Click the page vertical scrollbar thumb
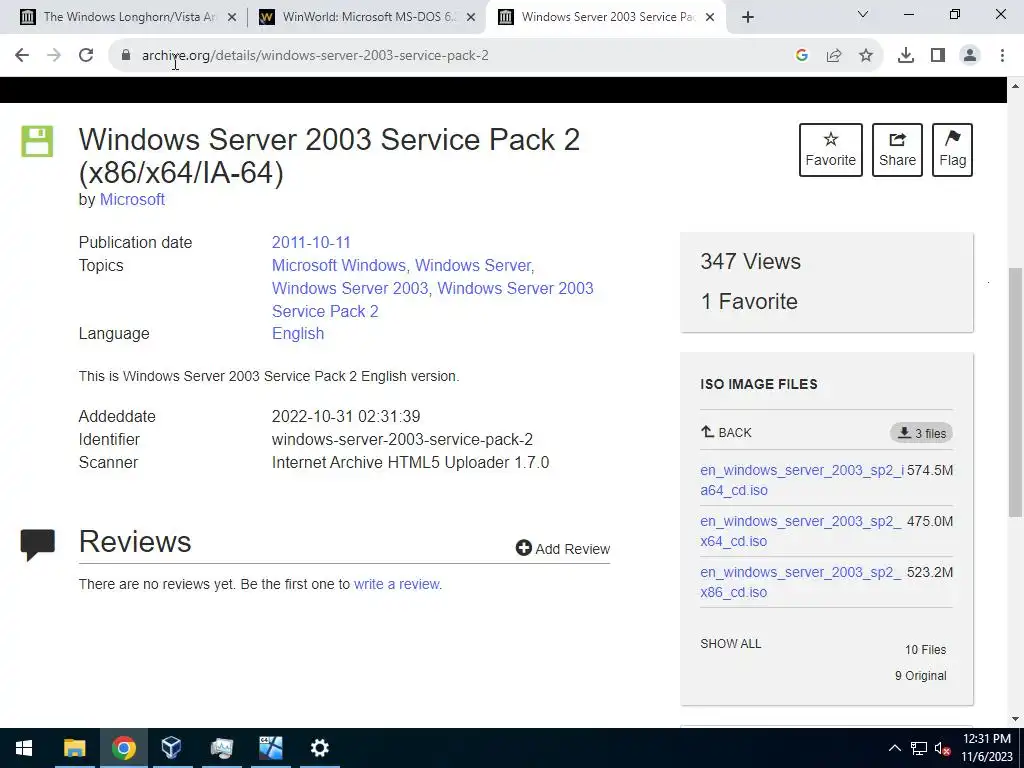Screen dimensions: 1024x768 (1015, 392)
